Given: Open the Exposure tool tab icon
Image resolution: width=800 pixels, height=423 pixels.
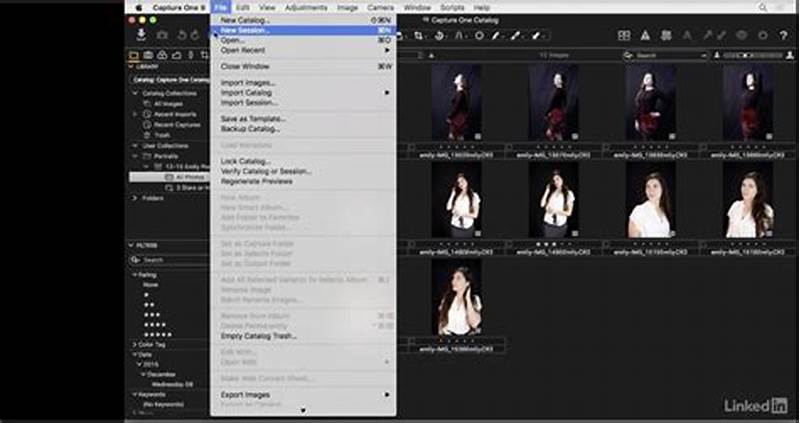Looking at the screenshot, I should [177, 55].
